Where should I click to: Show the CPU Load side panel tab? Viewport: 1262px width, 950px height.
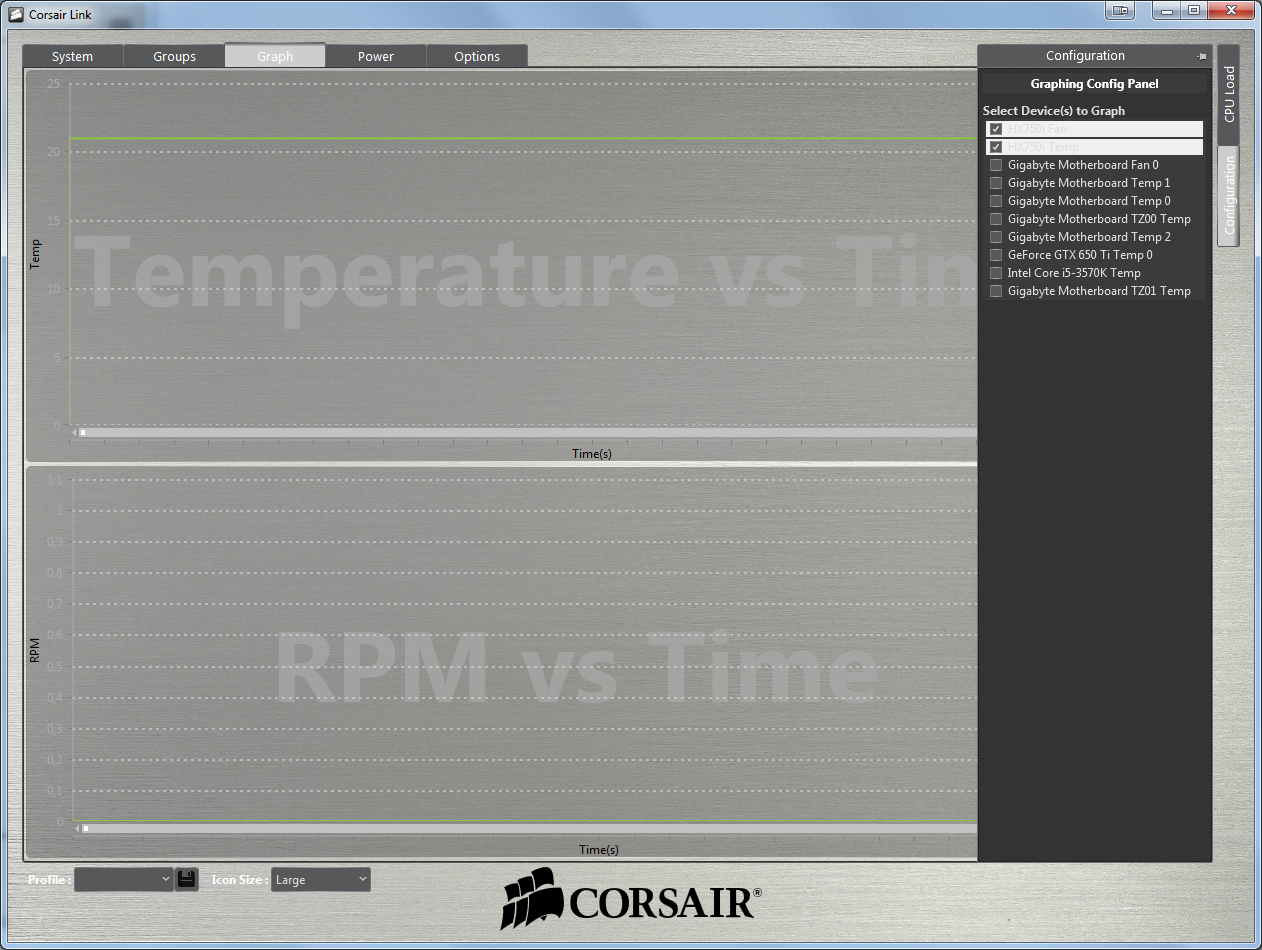1229,94
